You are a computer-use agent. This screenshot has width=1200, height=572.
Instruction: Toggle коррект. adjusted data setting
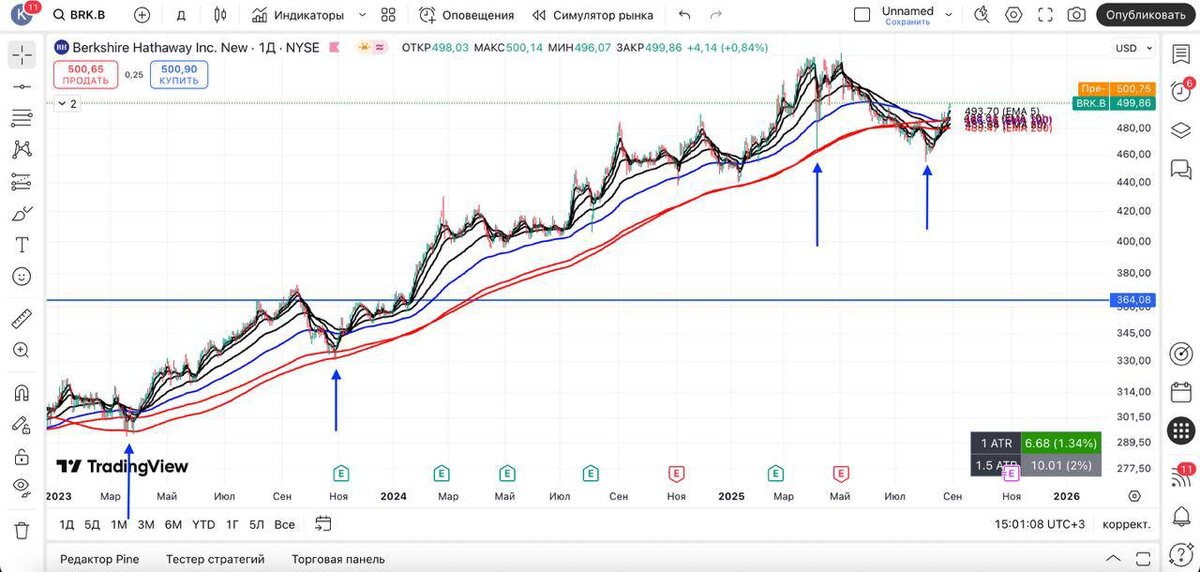click(1126, 524)
